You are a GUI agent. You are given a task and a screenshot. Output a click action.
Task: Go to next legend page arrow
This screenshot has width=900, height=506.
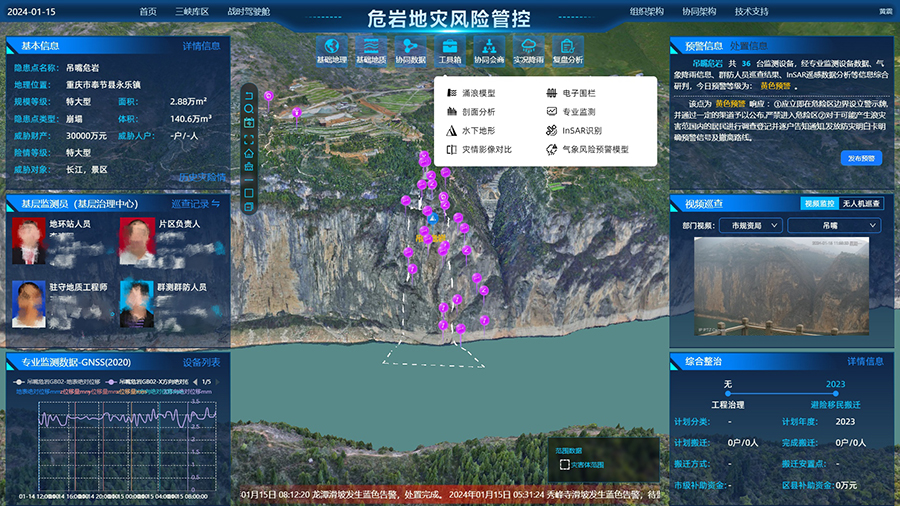(219, 381)
